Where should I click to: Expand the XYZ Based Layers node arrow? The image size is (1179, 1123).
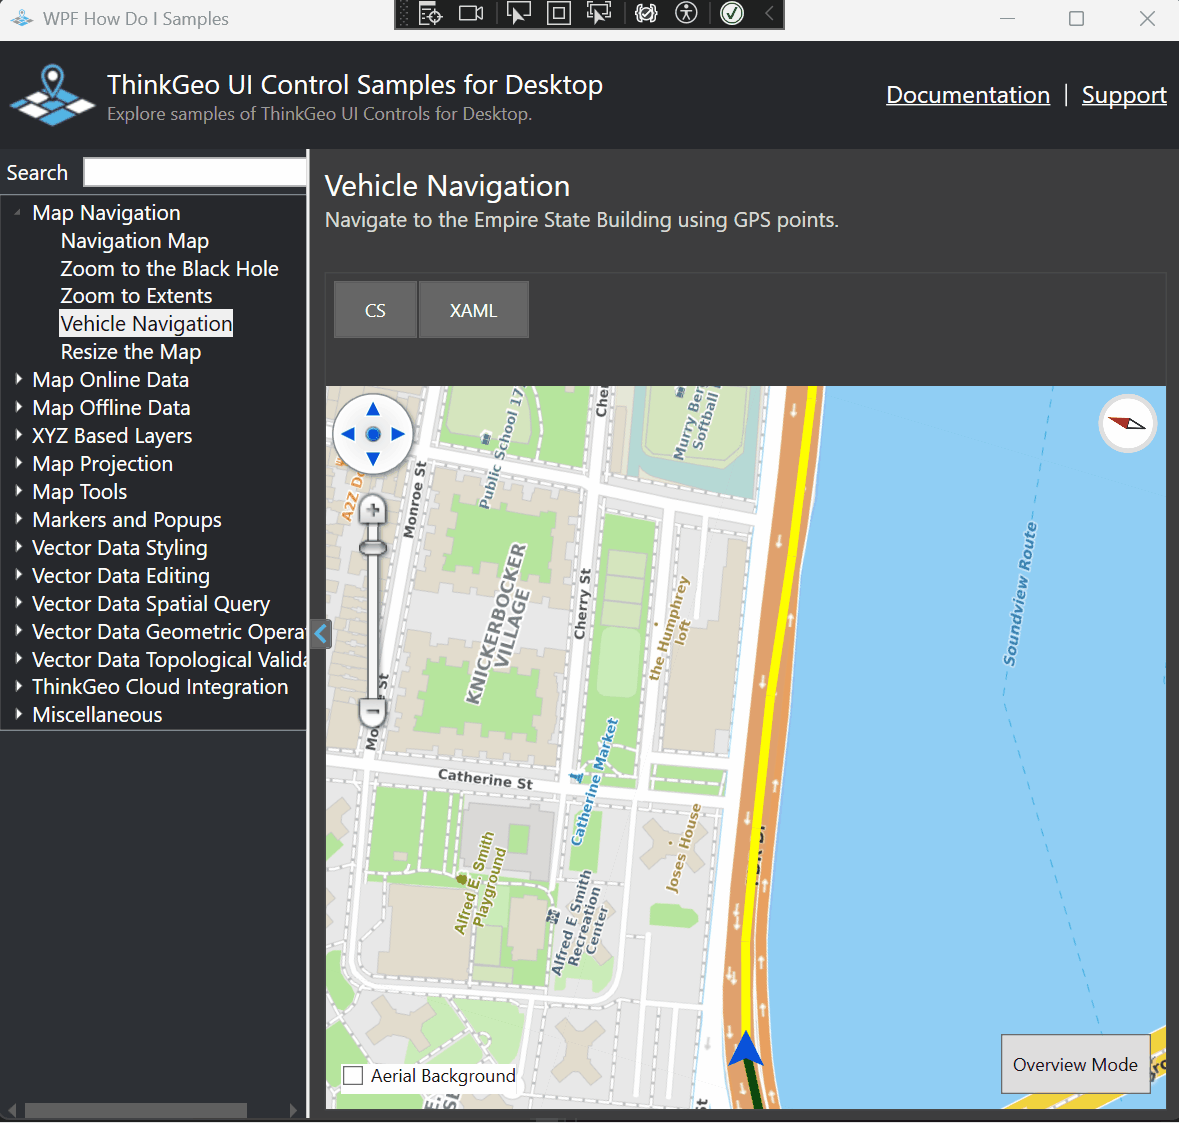(x=19, y=435)
